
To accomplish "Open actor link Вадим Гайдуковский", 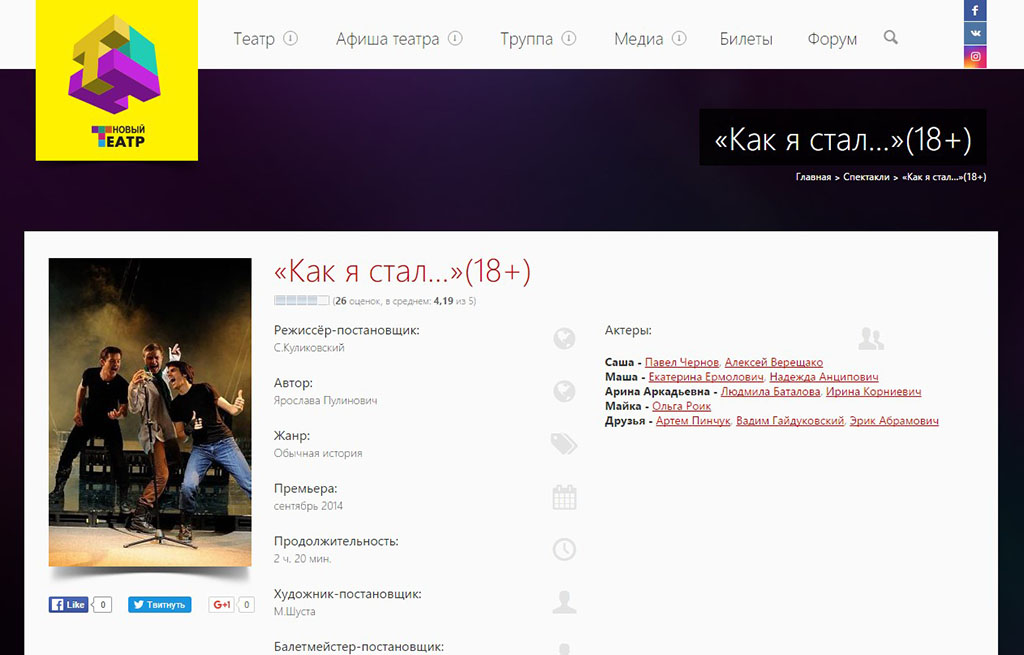I will click(790, 421).
